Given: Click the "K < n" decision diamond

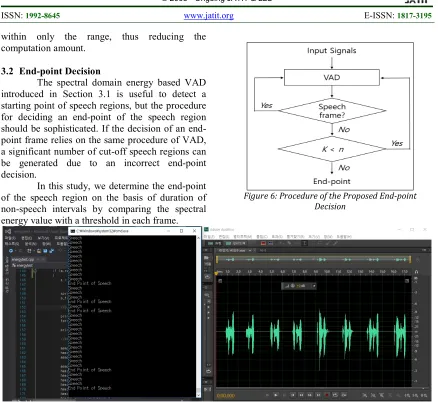Looking at the screenshot, I should (x=332, y=149).
